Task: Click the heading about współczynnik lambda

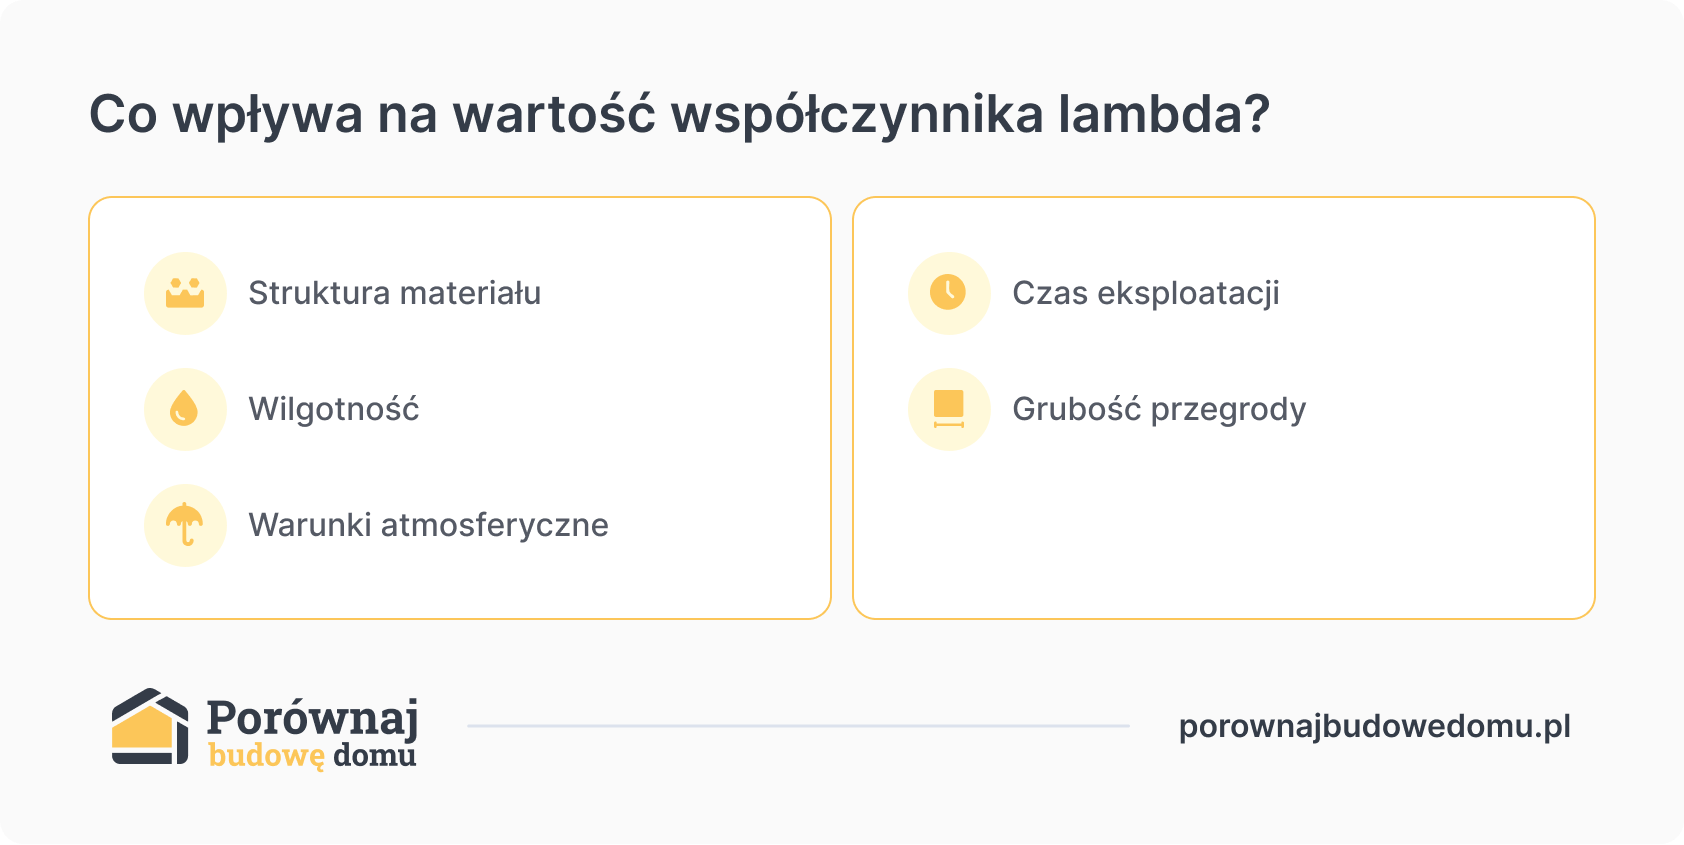Action: click(x=680, y=114)
